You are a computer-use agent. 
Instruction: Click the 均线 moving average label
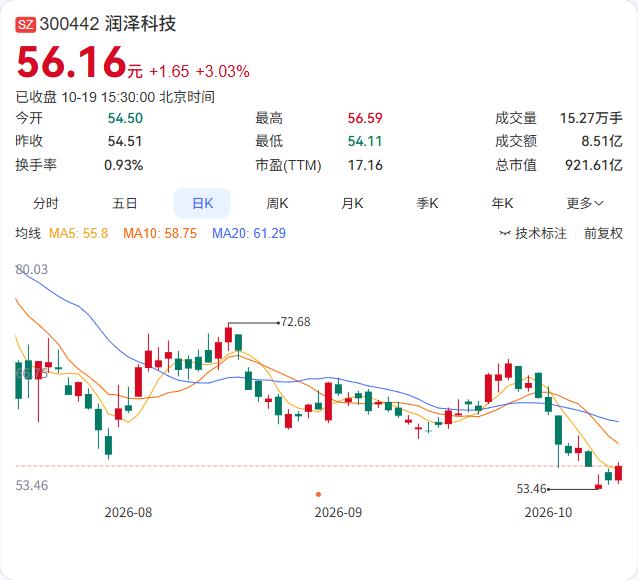pyautogui.click(x=28, y=233)
